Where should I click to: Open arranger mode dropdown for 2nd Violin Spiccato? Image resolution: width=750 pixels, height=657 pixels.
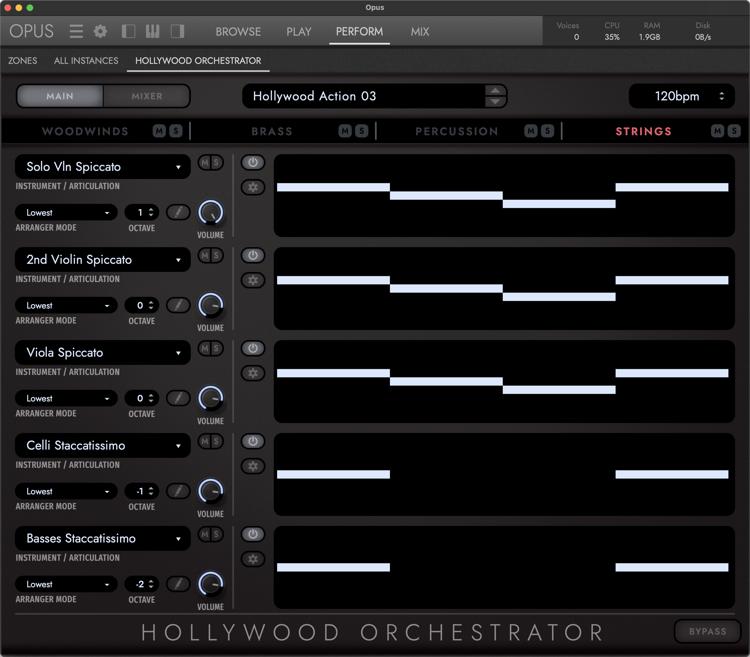click(x=66, y=305)
